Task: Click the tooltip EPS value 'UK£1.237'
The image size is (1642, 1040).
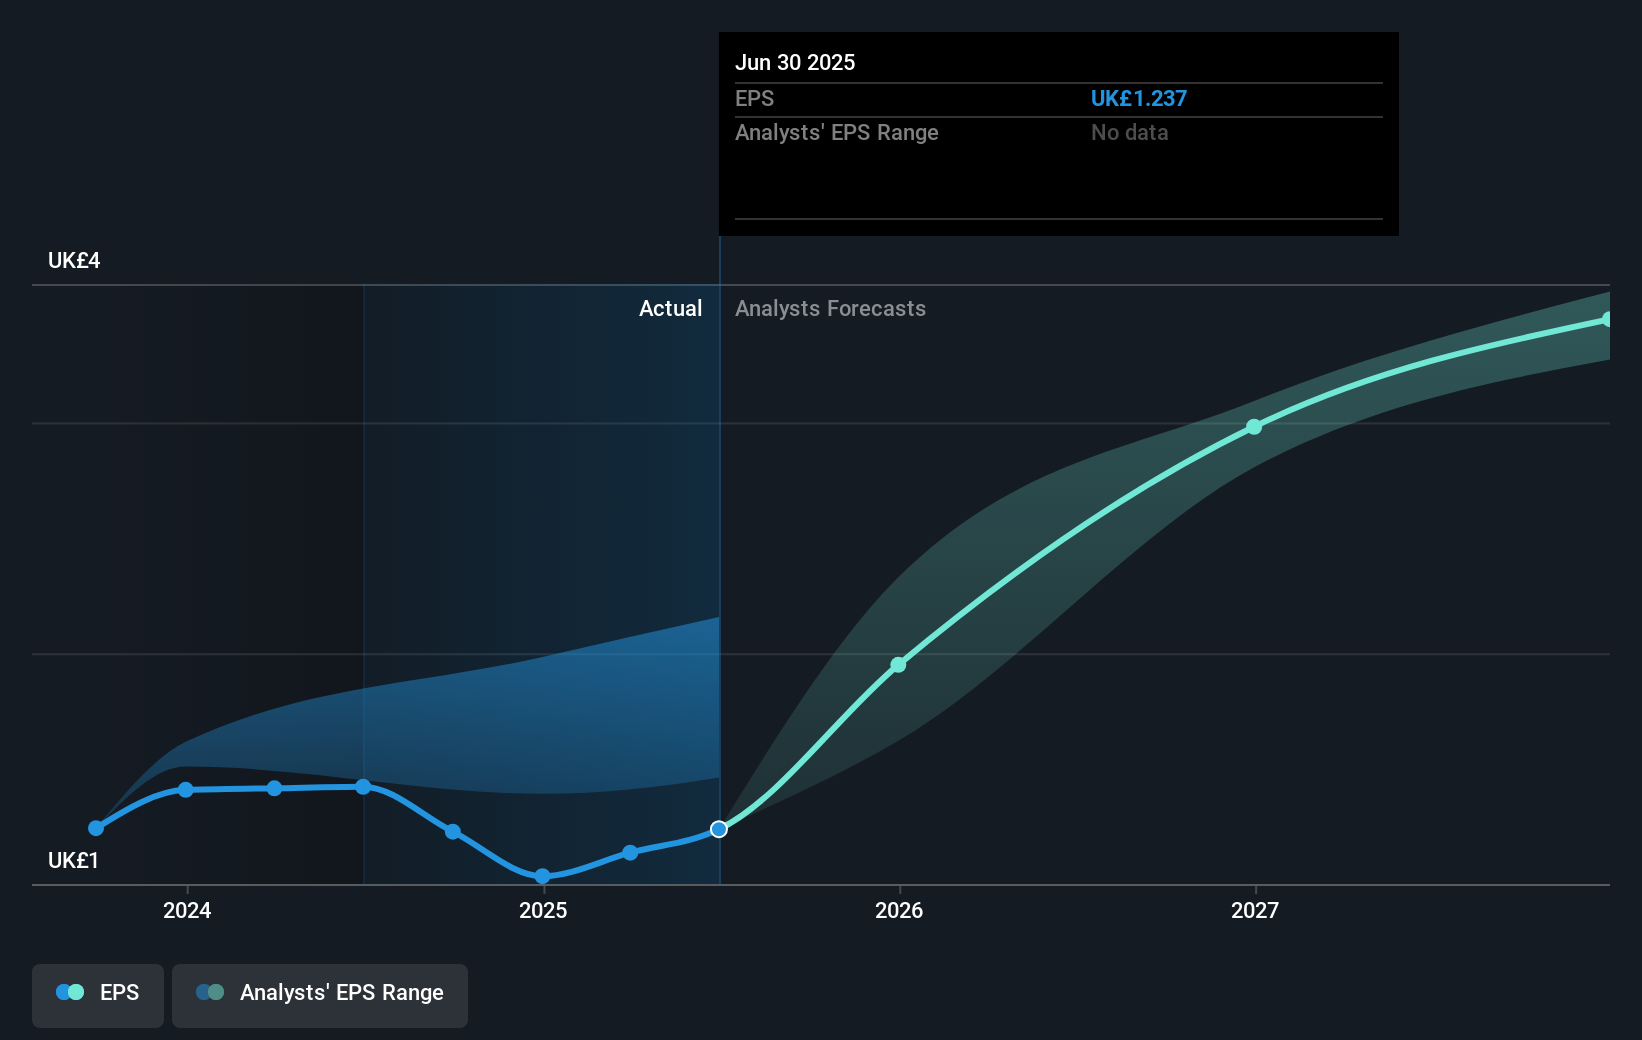Action: coord(1139,99)
